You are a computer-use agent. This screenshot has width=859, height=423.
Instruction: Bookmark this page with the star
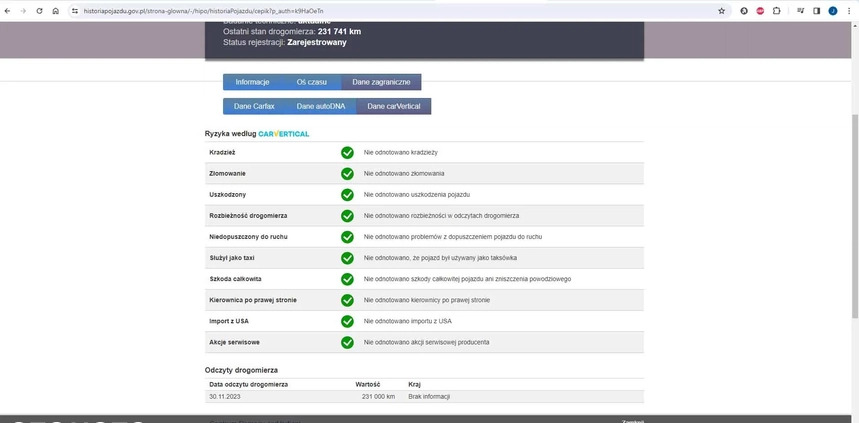click(x=721, y=11)
